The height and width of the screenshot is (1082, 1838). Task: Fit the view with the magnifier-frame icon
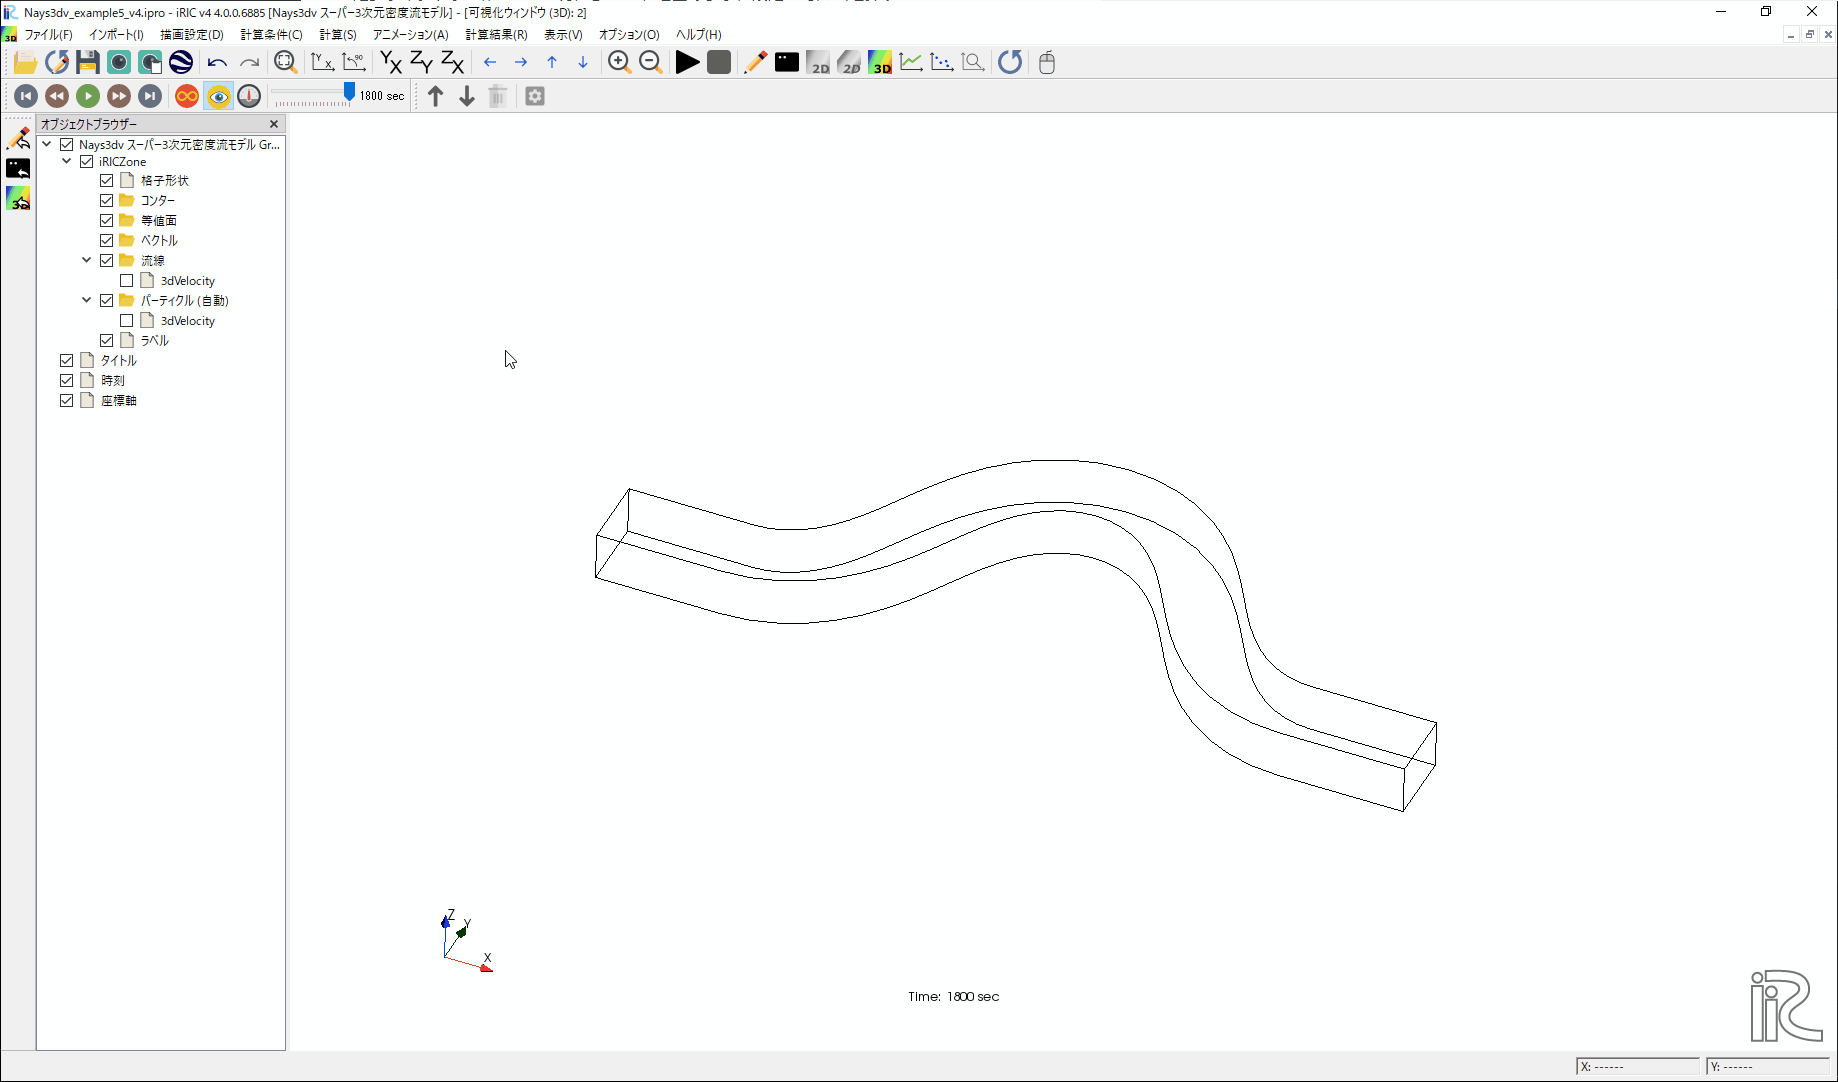tap(285, 62)
